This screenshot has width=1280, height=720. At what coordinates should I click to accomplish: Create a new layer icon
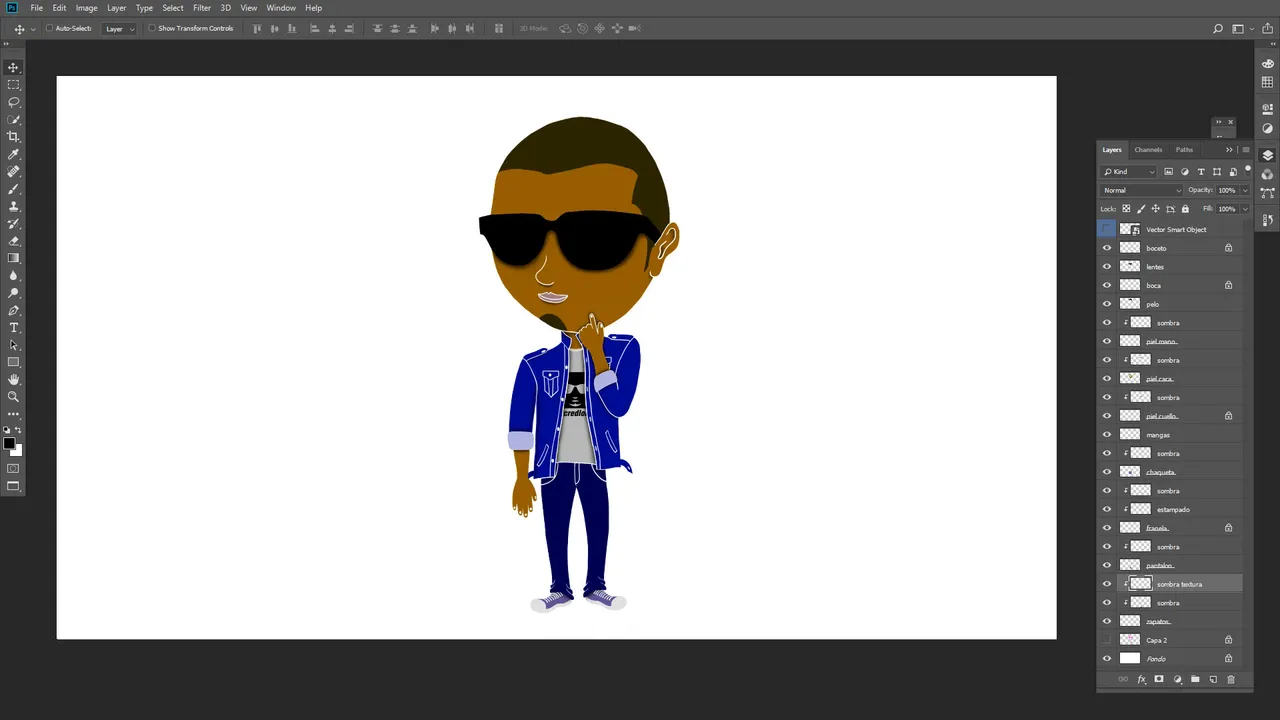coord(1213,679)
